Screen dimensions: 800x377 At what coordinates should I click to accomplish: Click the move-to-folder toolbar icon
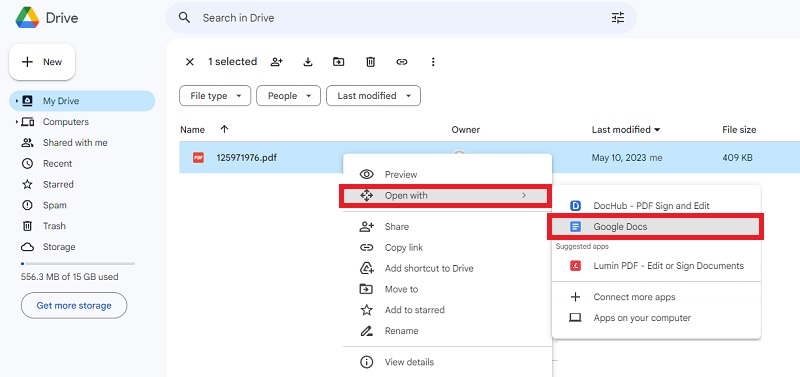338,62
